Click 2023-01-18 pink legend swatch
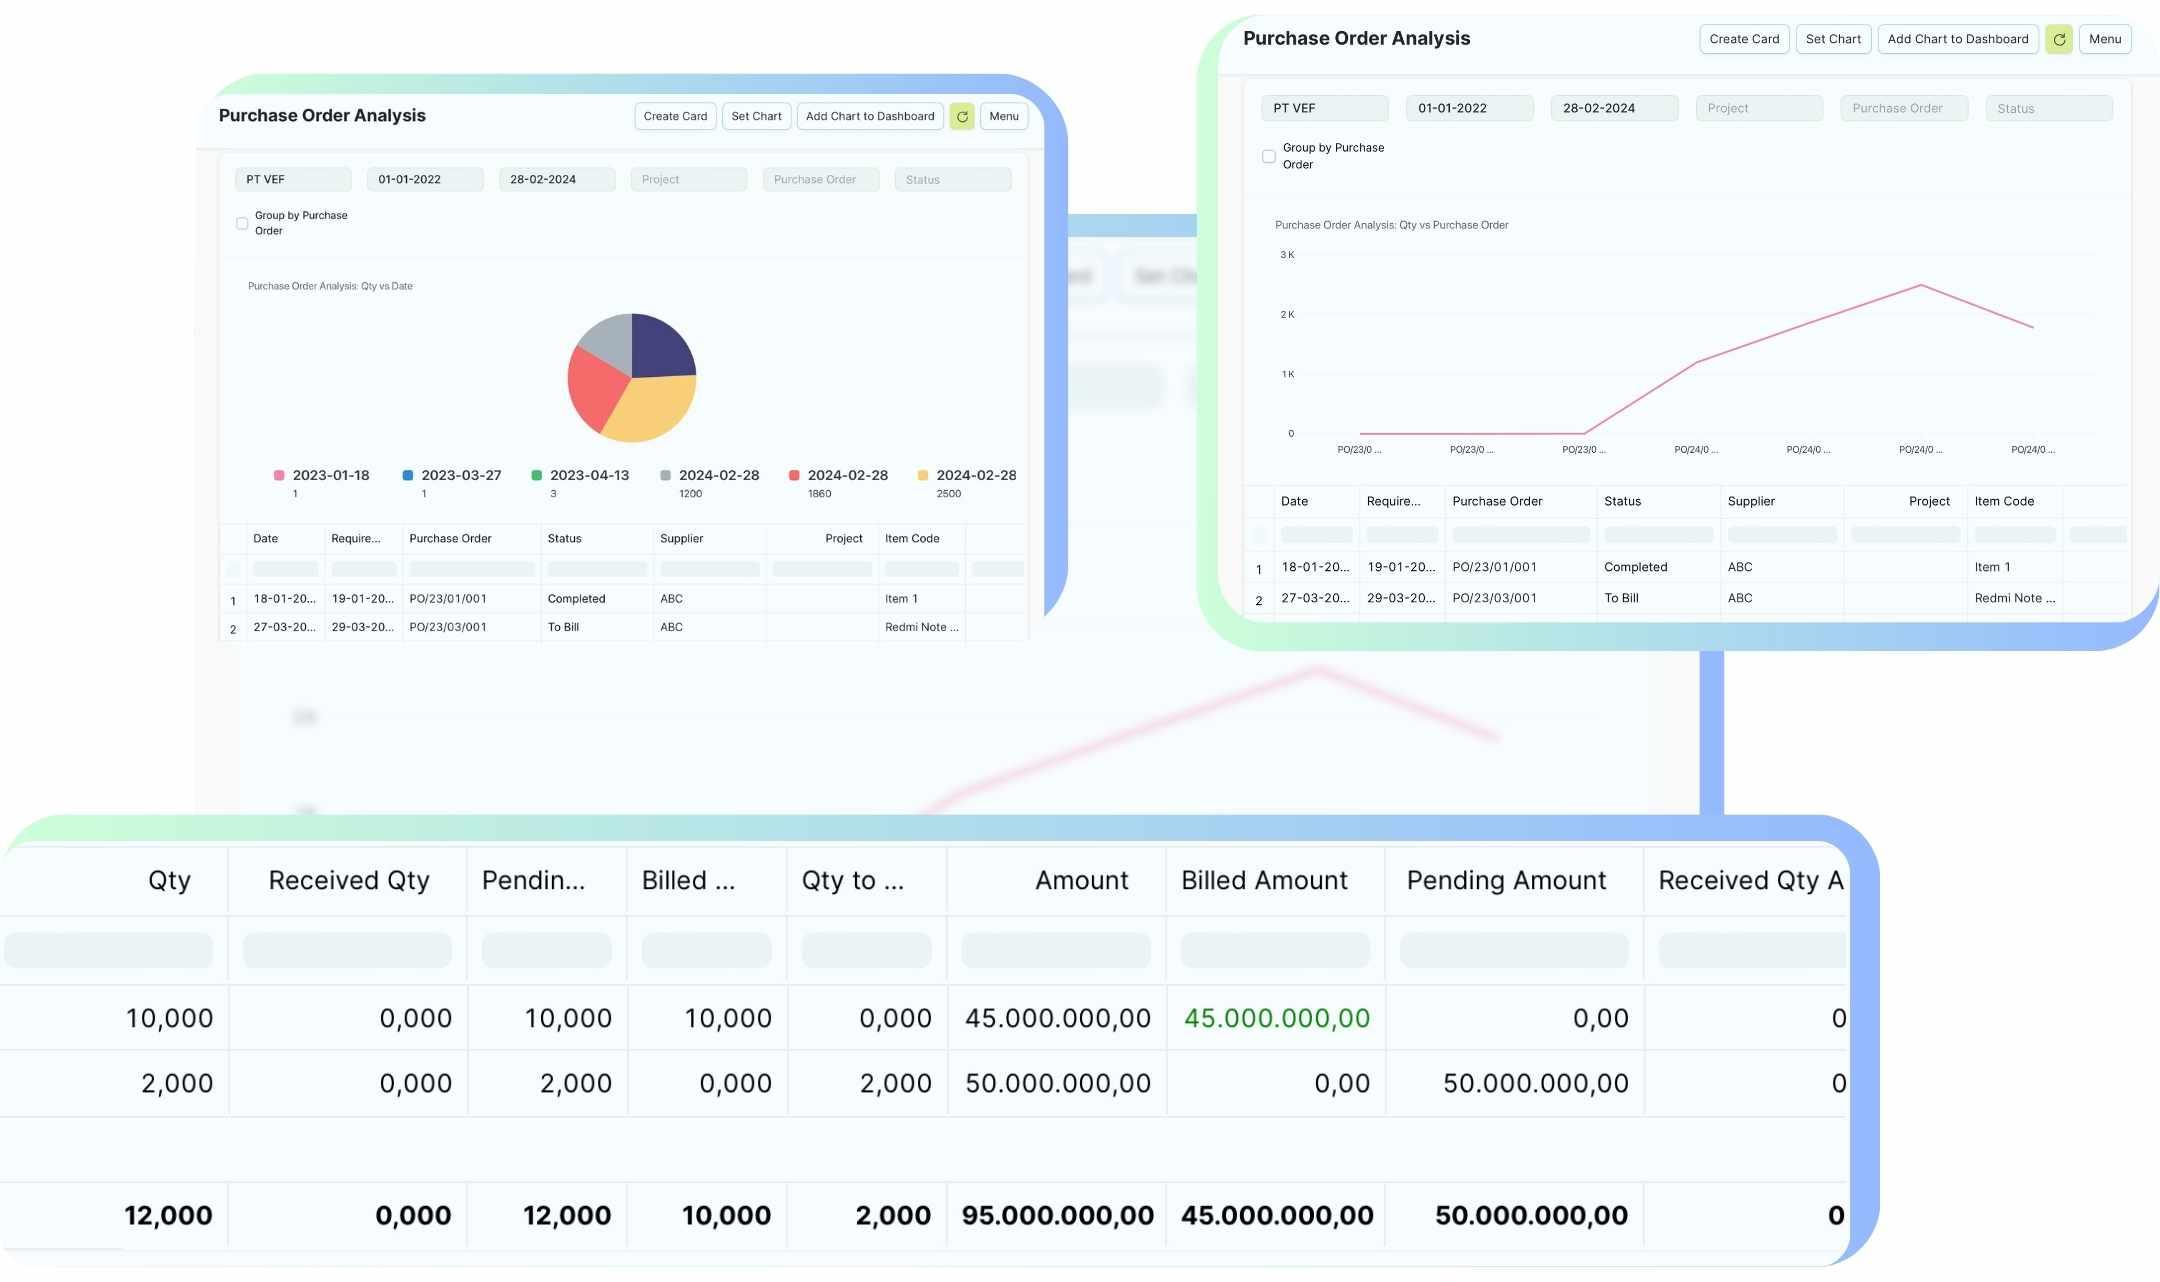The height and width of the screenshot is (1282, 2160). (x=279, y=476)
